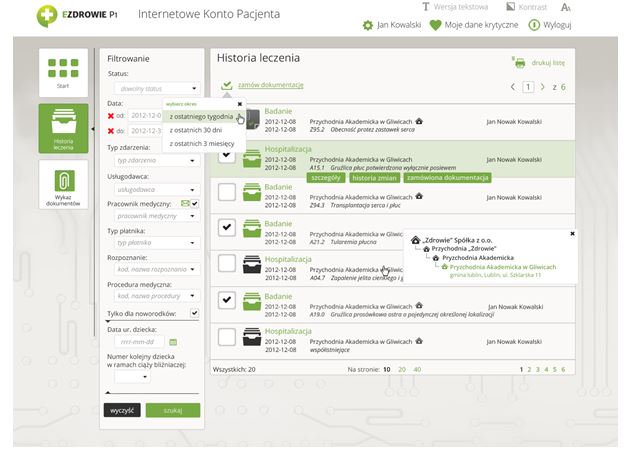632x458 pixels.
Task: Open the Rozpoznanie dropdown
Action: [x=156, y=269]
